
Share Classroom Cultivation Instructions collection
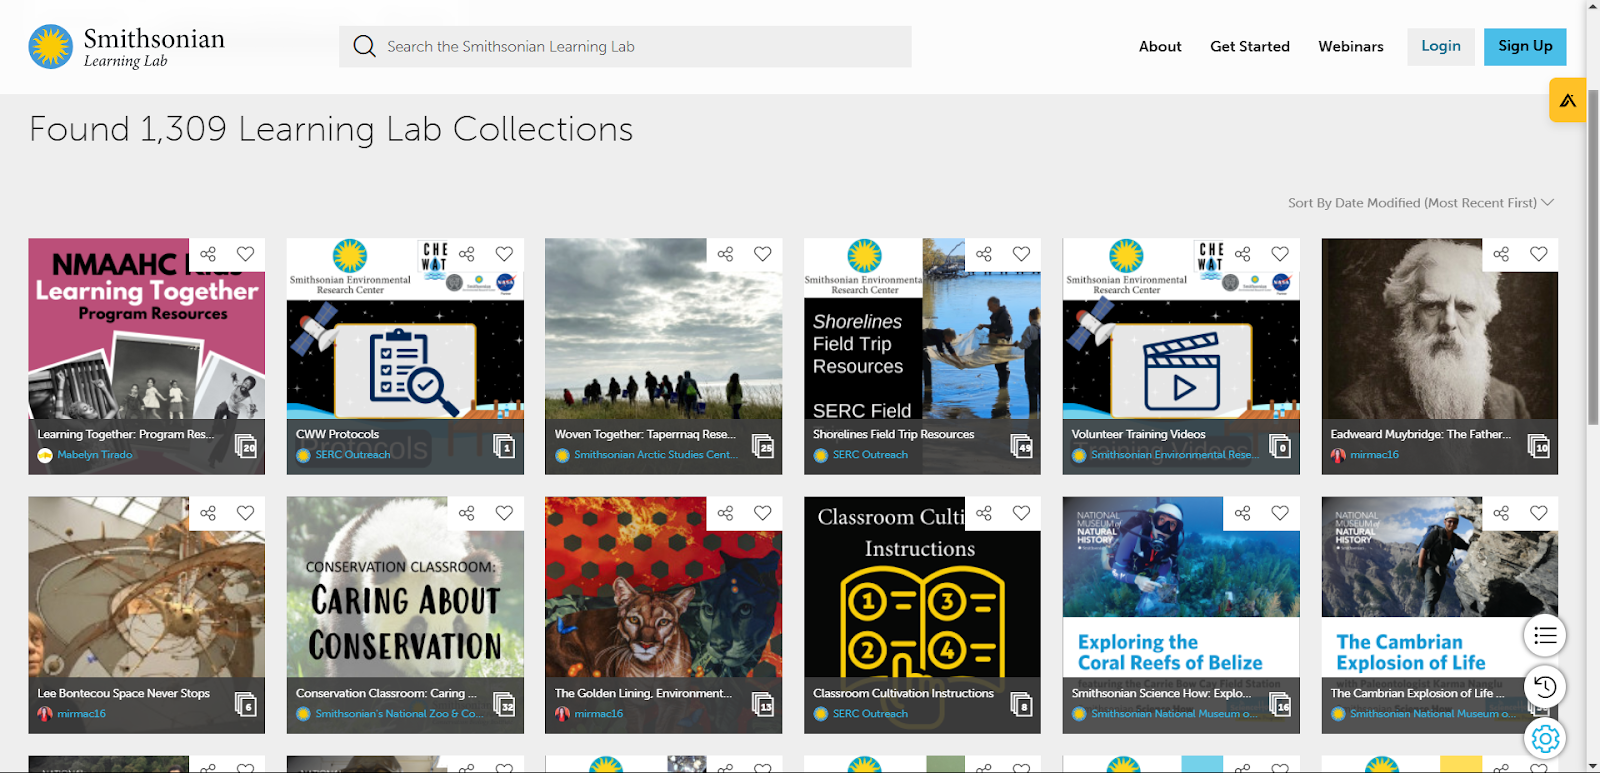(984, 513)
